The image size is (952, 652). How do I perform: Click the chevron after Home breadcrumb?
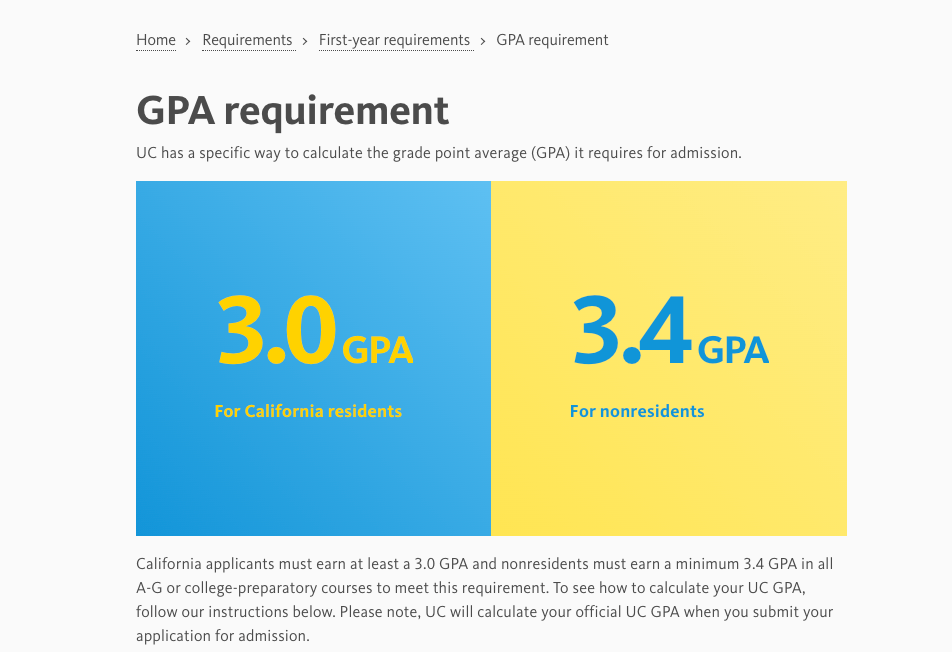coord(187,40)
